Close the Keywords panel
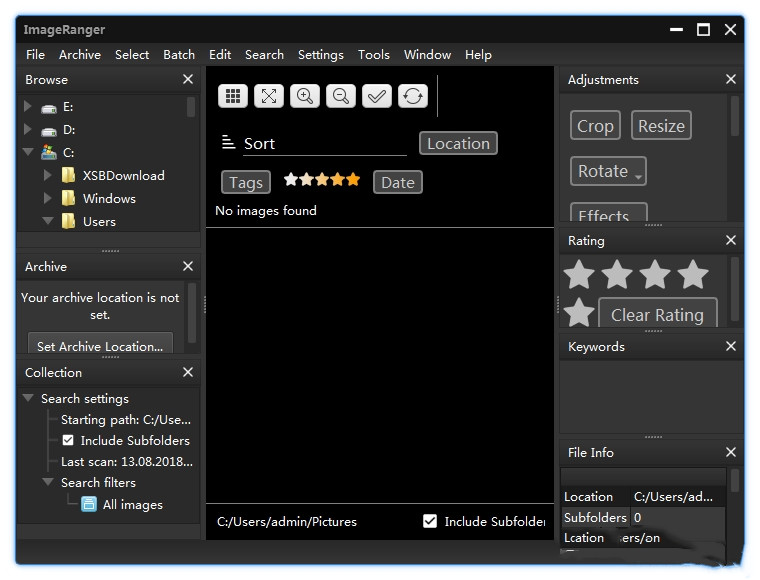Image resolution: width=760 pixels, height=580 pixels. 731,346
